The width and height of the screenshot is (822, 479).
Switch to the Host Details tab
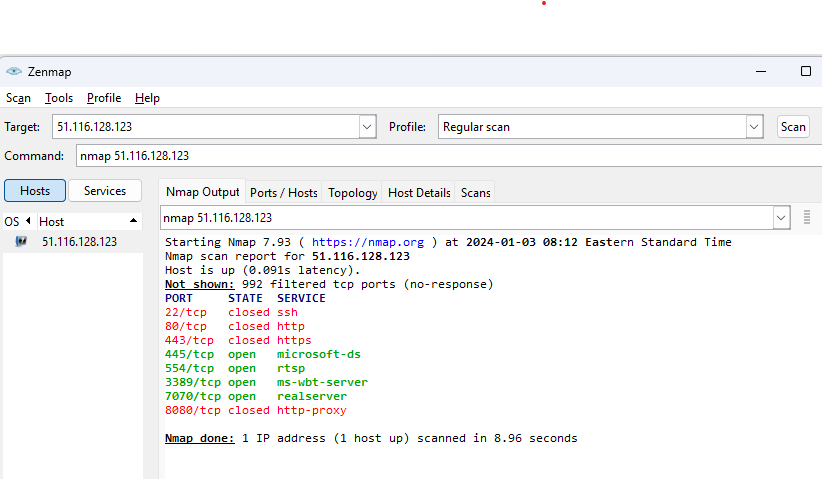click(419, 193)
